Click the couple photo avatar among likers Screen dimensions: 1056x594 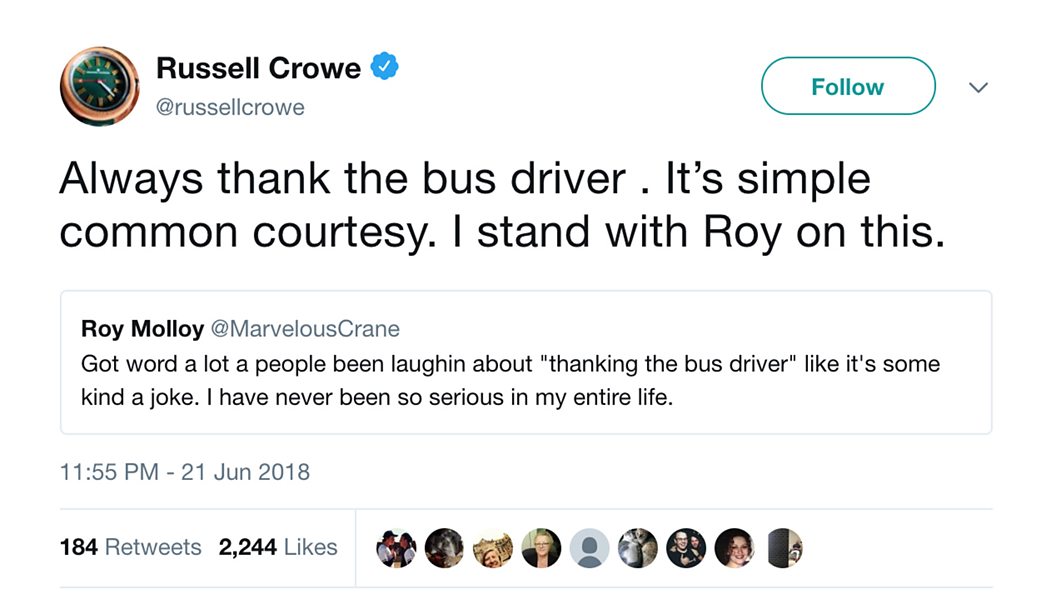pyautogui.click(x=685, y=548)
